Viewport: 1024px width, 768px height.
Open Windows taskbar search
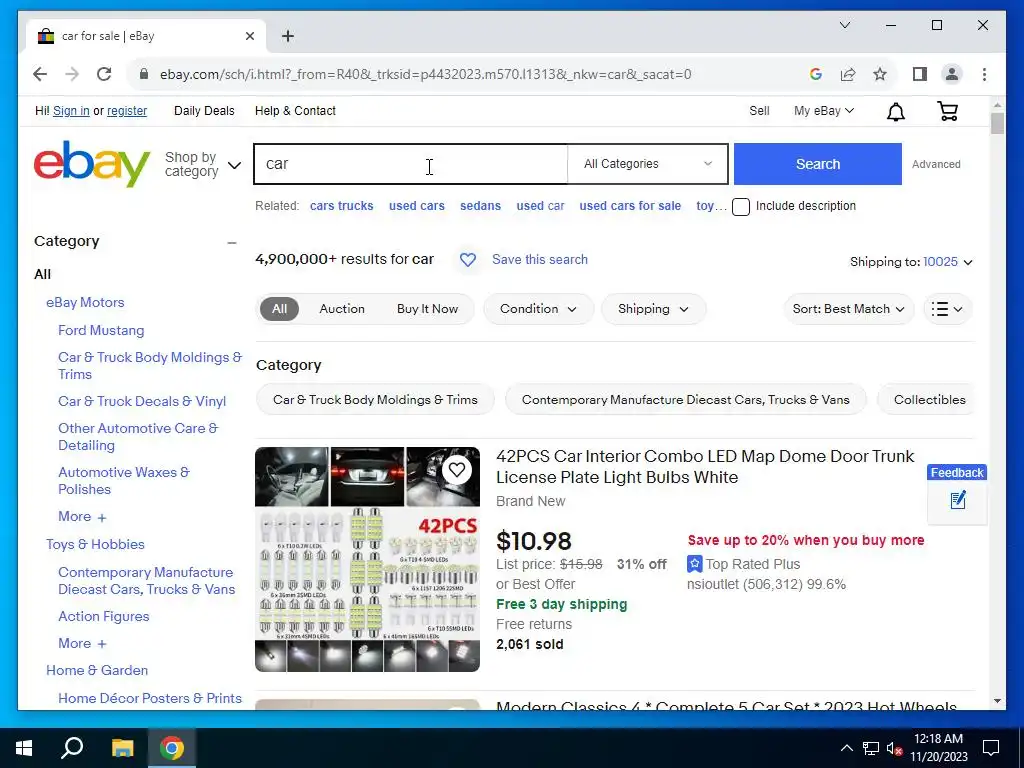72,748
